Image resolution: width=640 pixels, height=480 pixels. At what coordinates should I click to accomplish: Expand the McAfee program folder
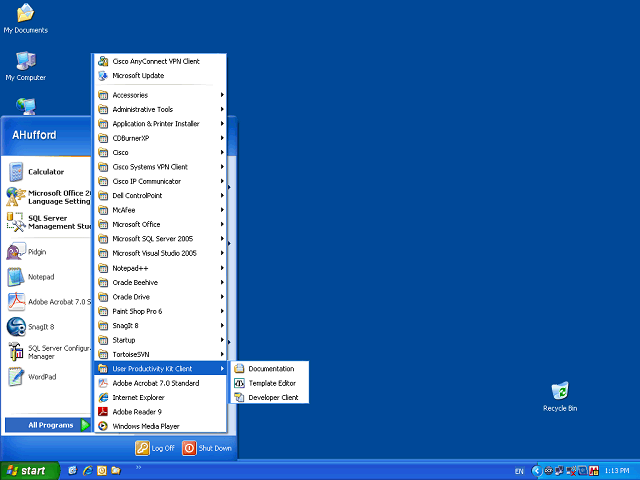point(160,210)
